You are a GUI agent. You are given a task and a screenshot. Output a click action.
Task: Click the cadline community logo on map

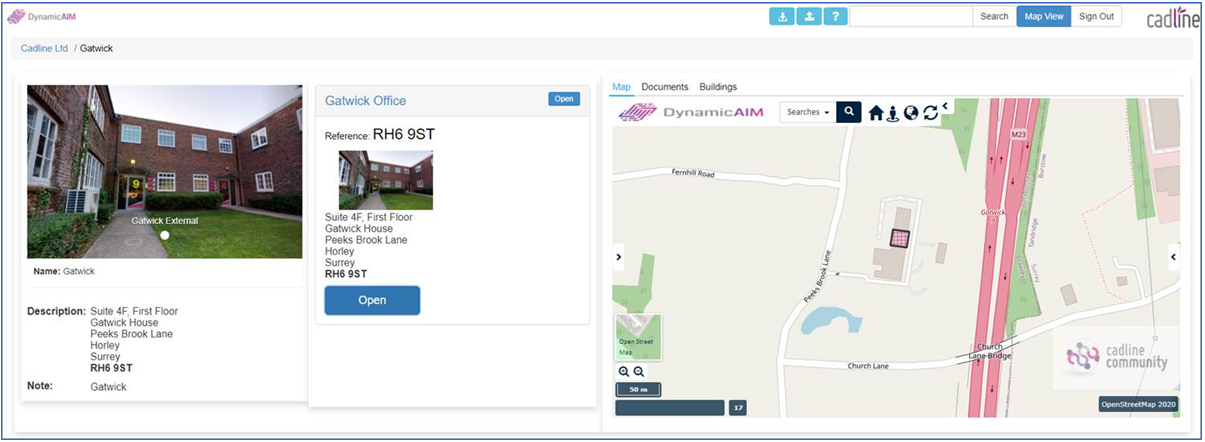[1117, 357]
